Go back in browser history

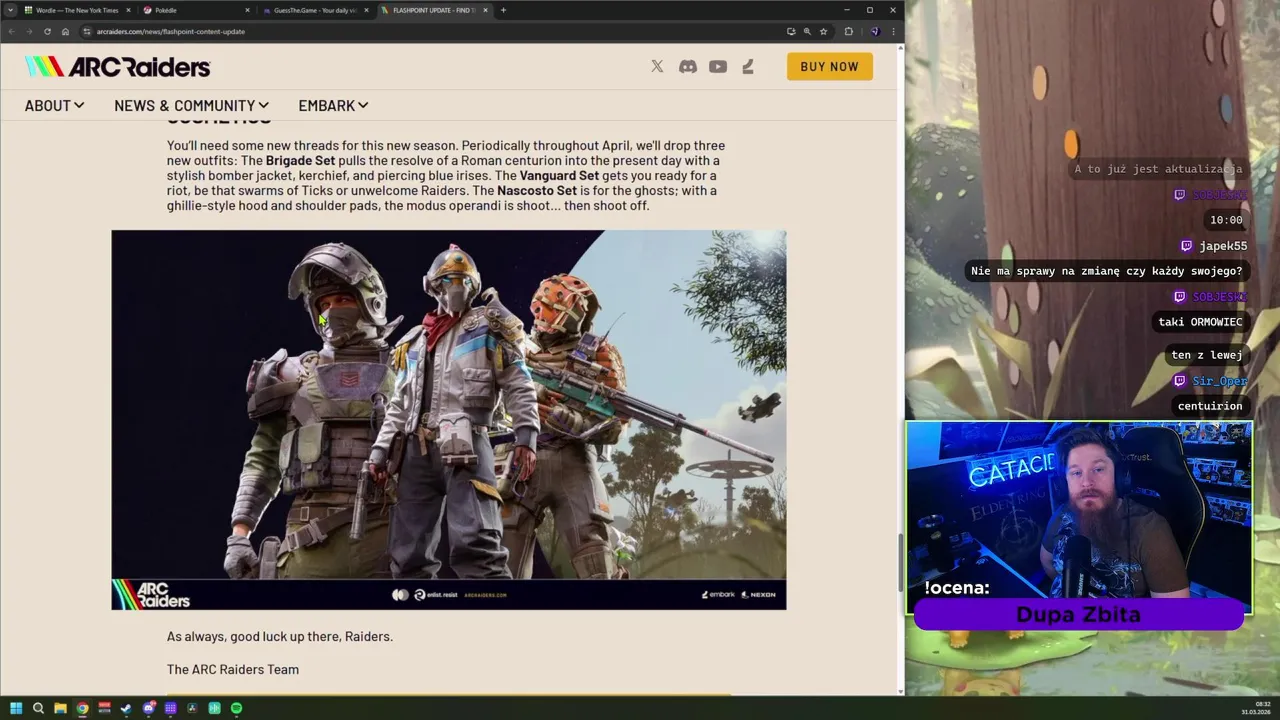click(12, 31)
